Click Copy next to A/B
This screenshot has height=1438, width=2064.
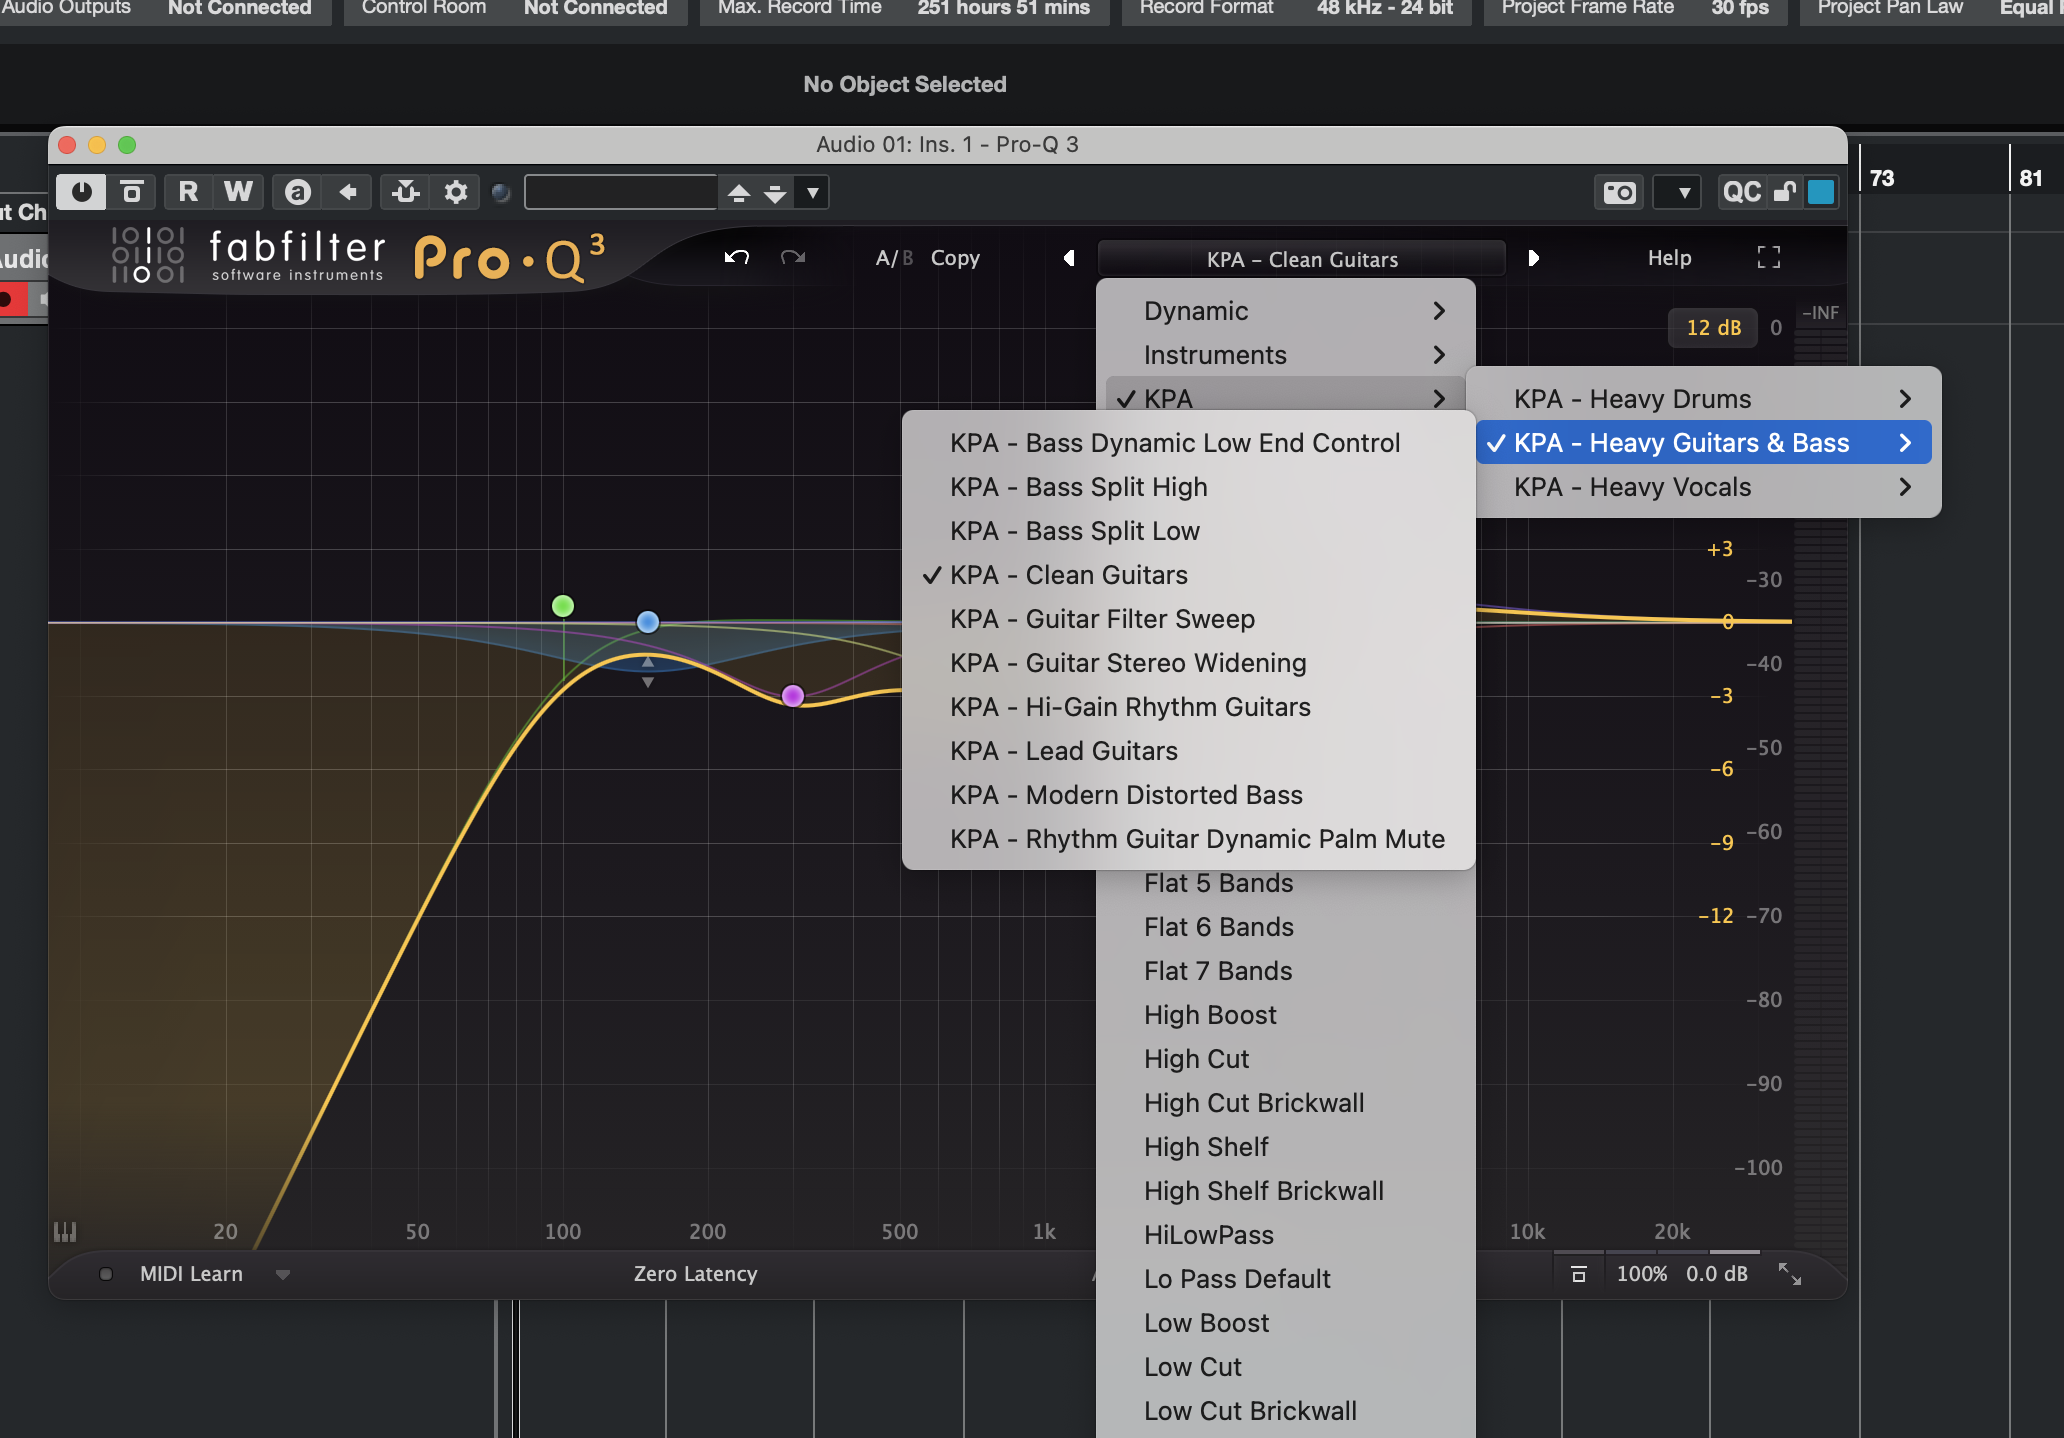pyautogui.click(x=955, y=257)
